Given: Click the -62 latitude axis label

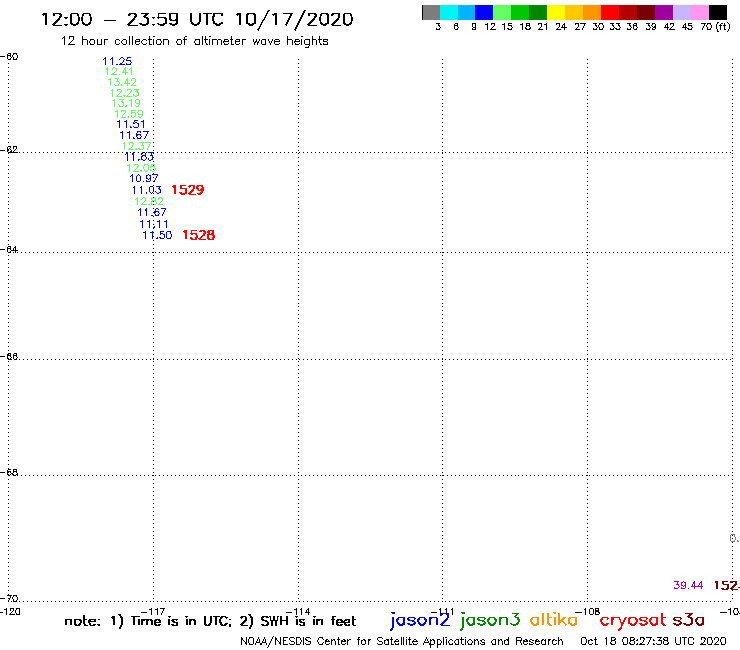Looking at the screenshot, I should click(9, 150).
